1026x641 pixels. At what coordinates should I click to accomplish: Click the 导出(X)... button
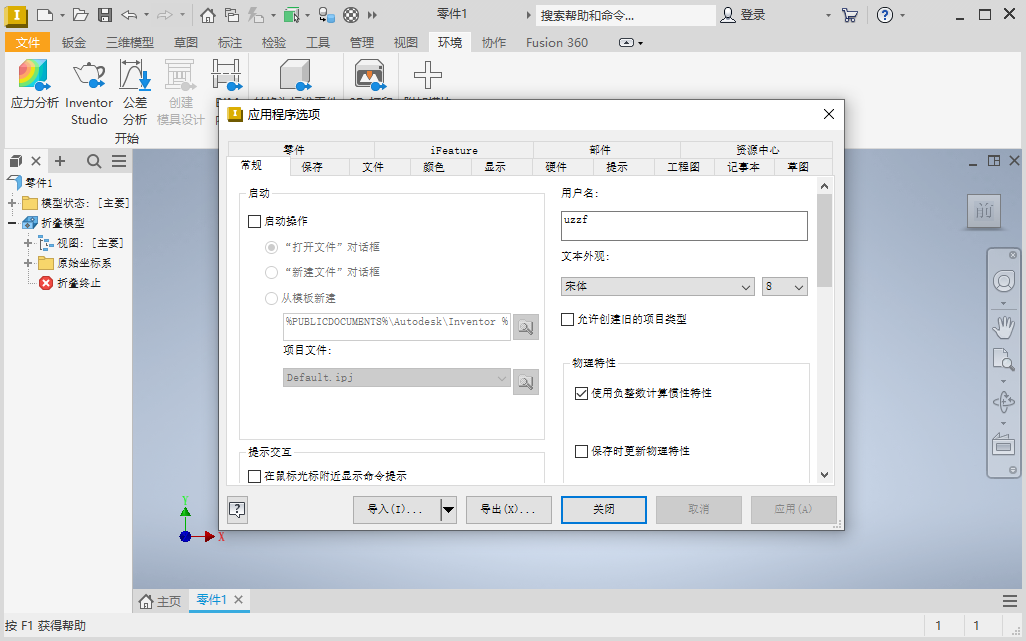click(x=509, y=509)
